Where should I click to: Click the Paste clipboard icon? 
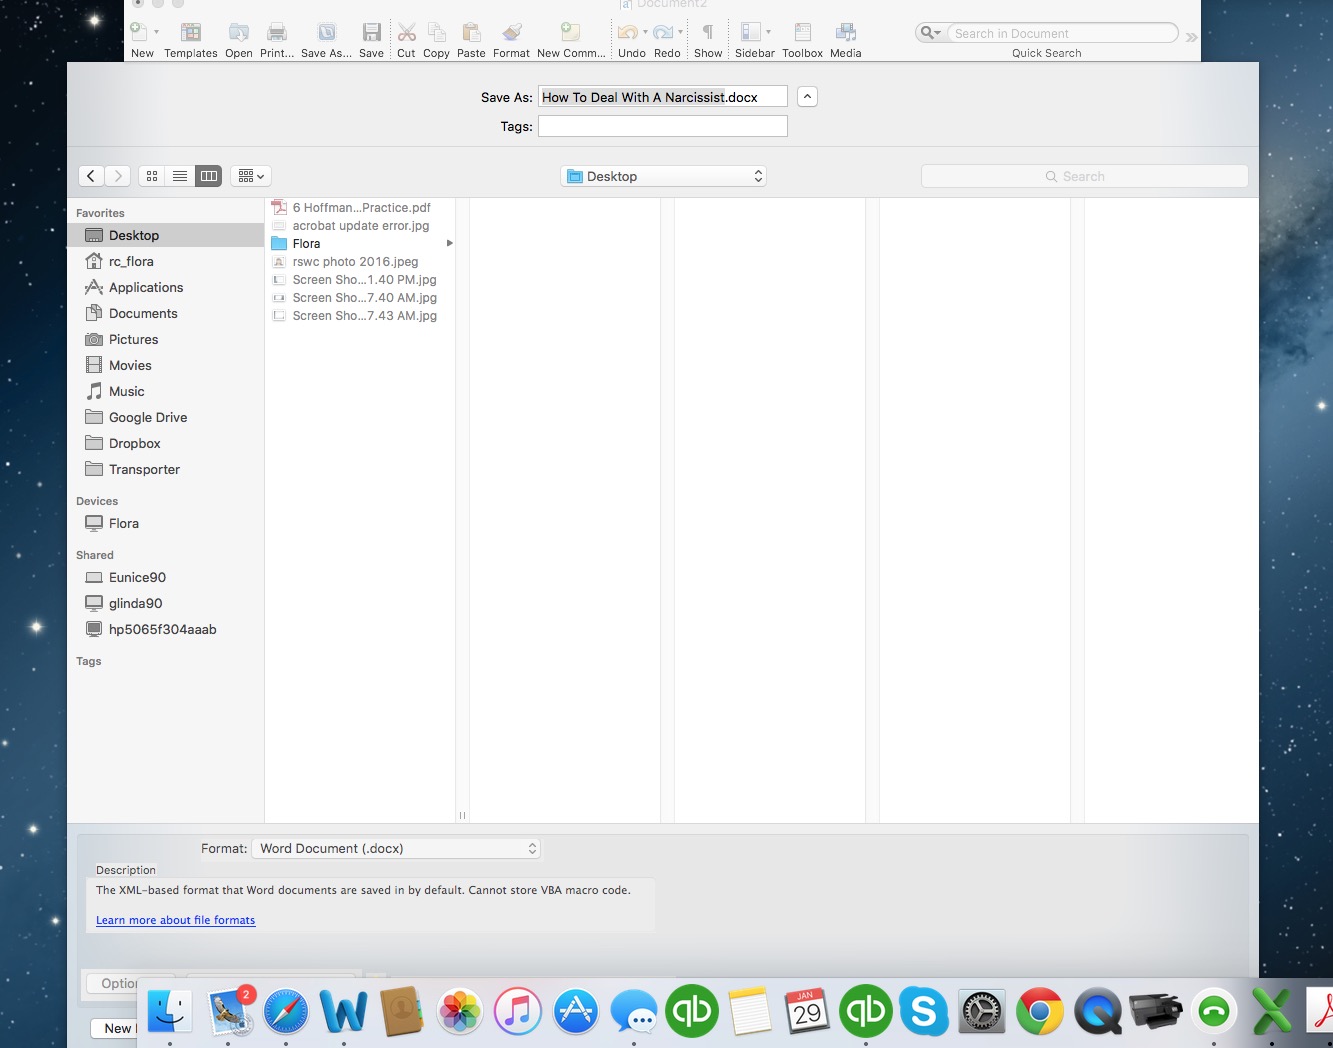471,32
